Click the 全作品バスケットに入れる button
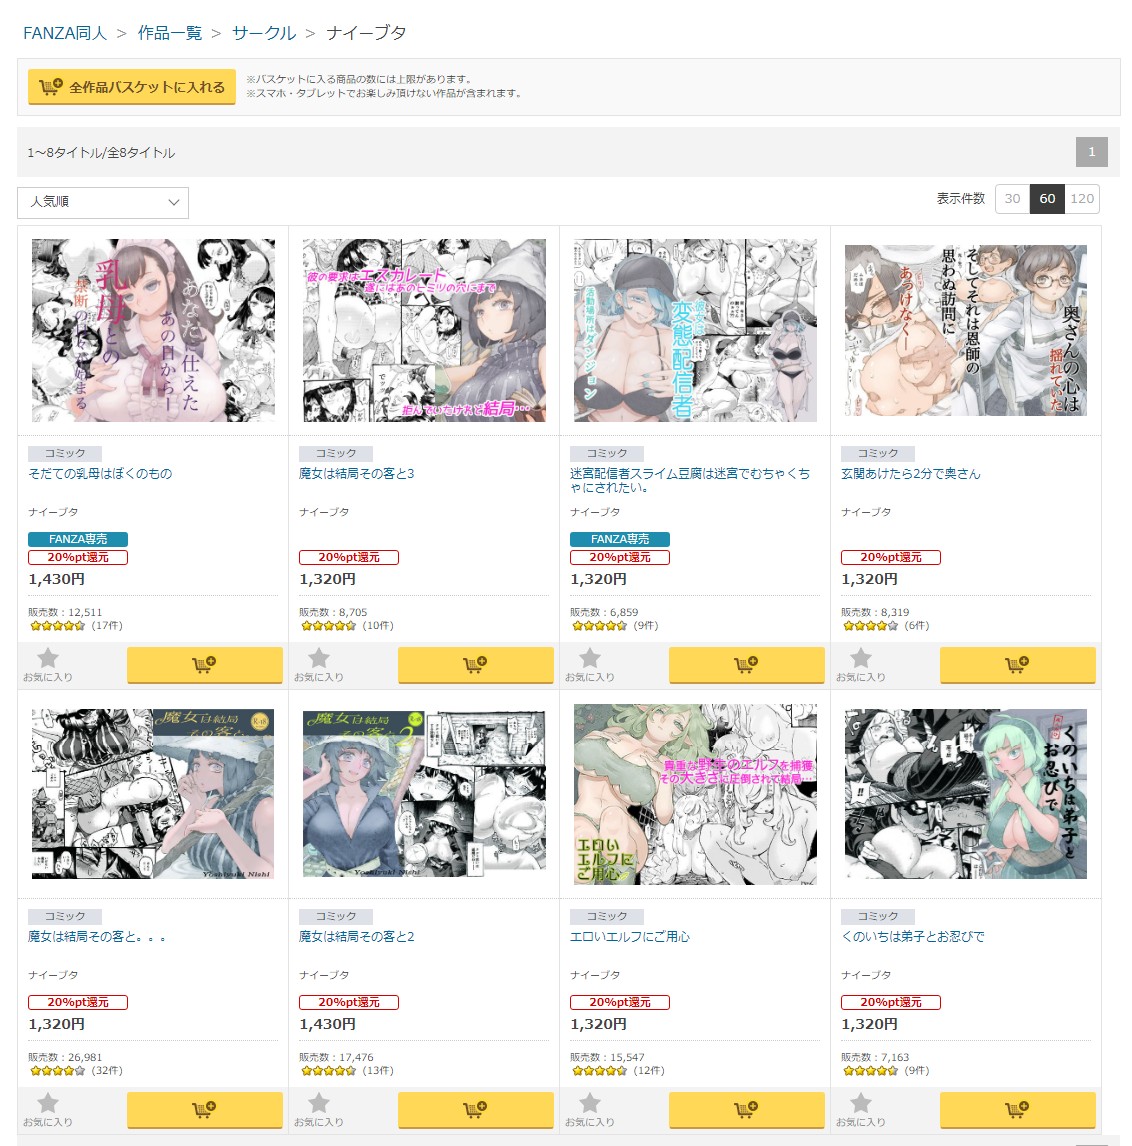Viewport: 1132px width, 1146px height. click(x=132, y=87)
